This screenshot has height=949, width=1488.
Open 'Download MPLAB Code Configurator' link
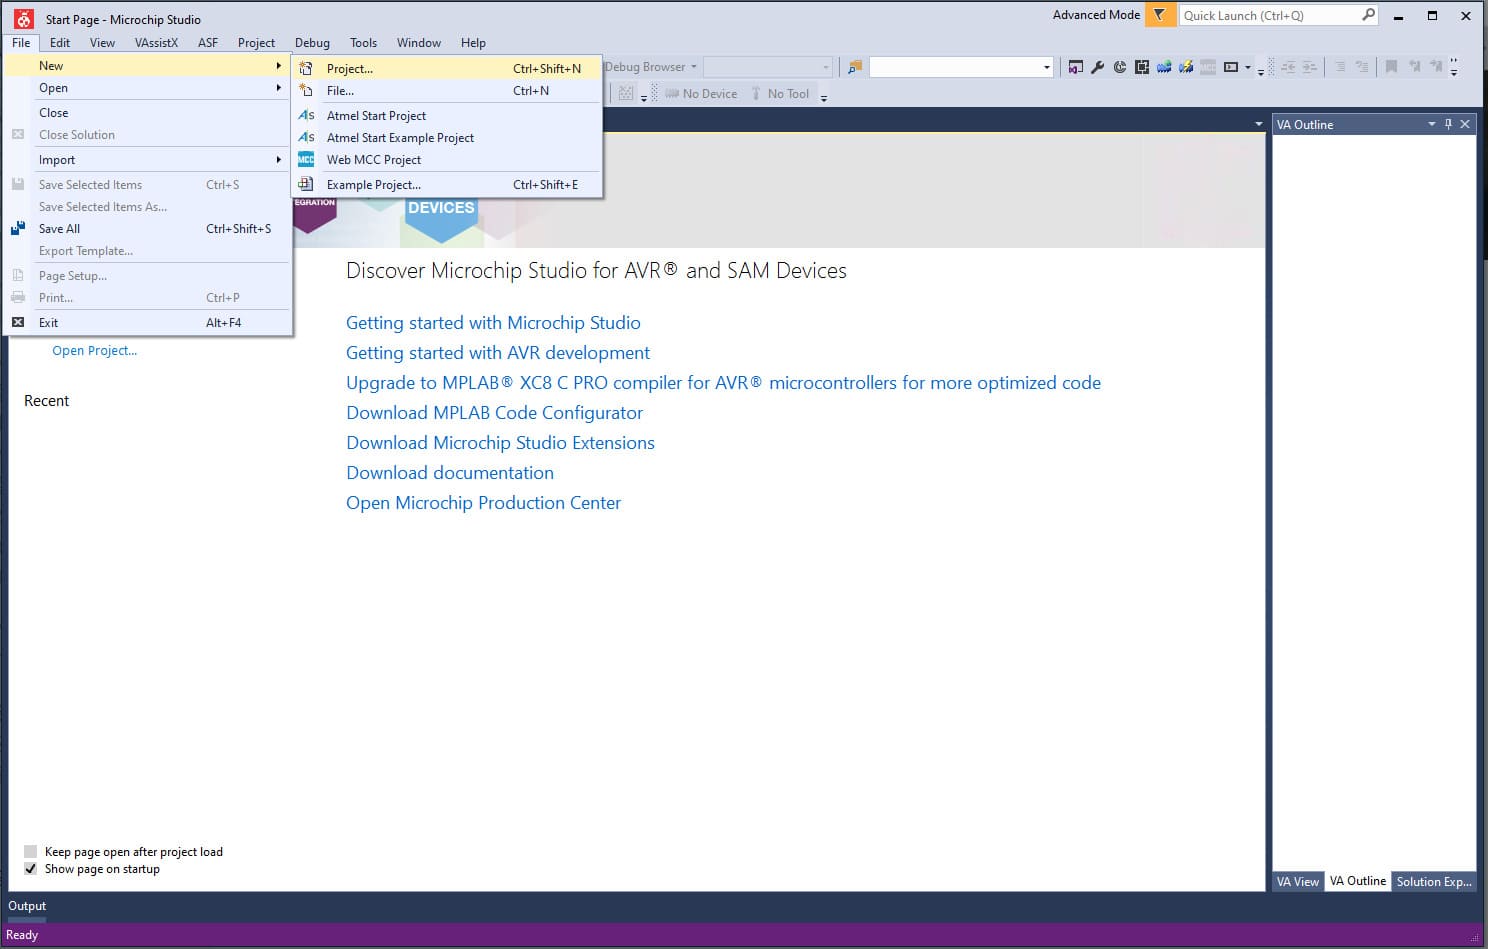(x=494, y=413)
